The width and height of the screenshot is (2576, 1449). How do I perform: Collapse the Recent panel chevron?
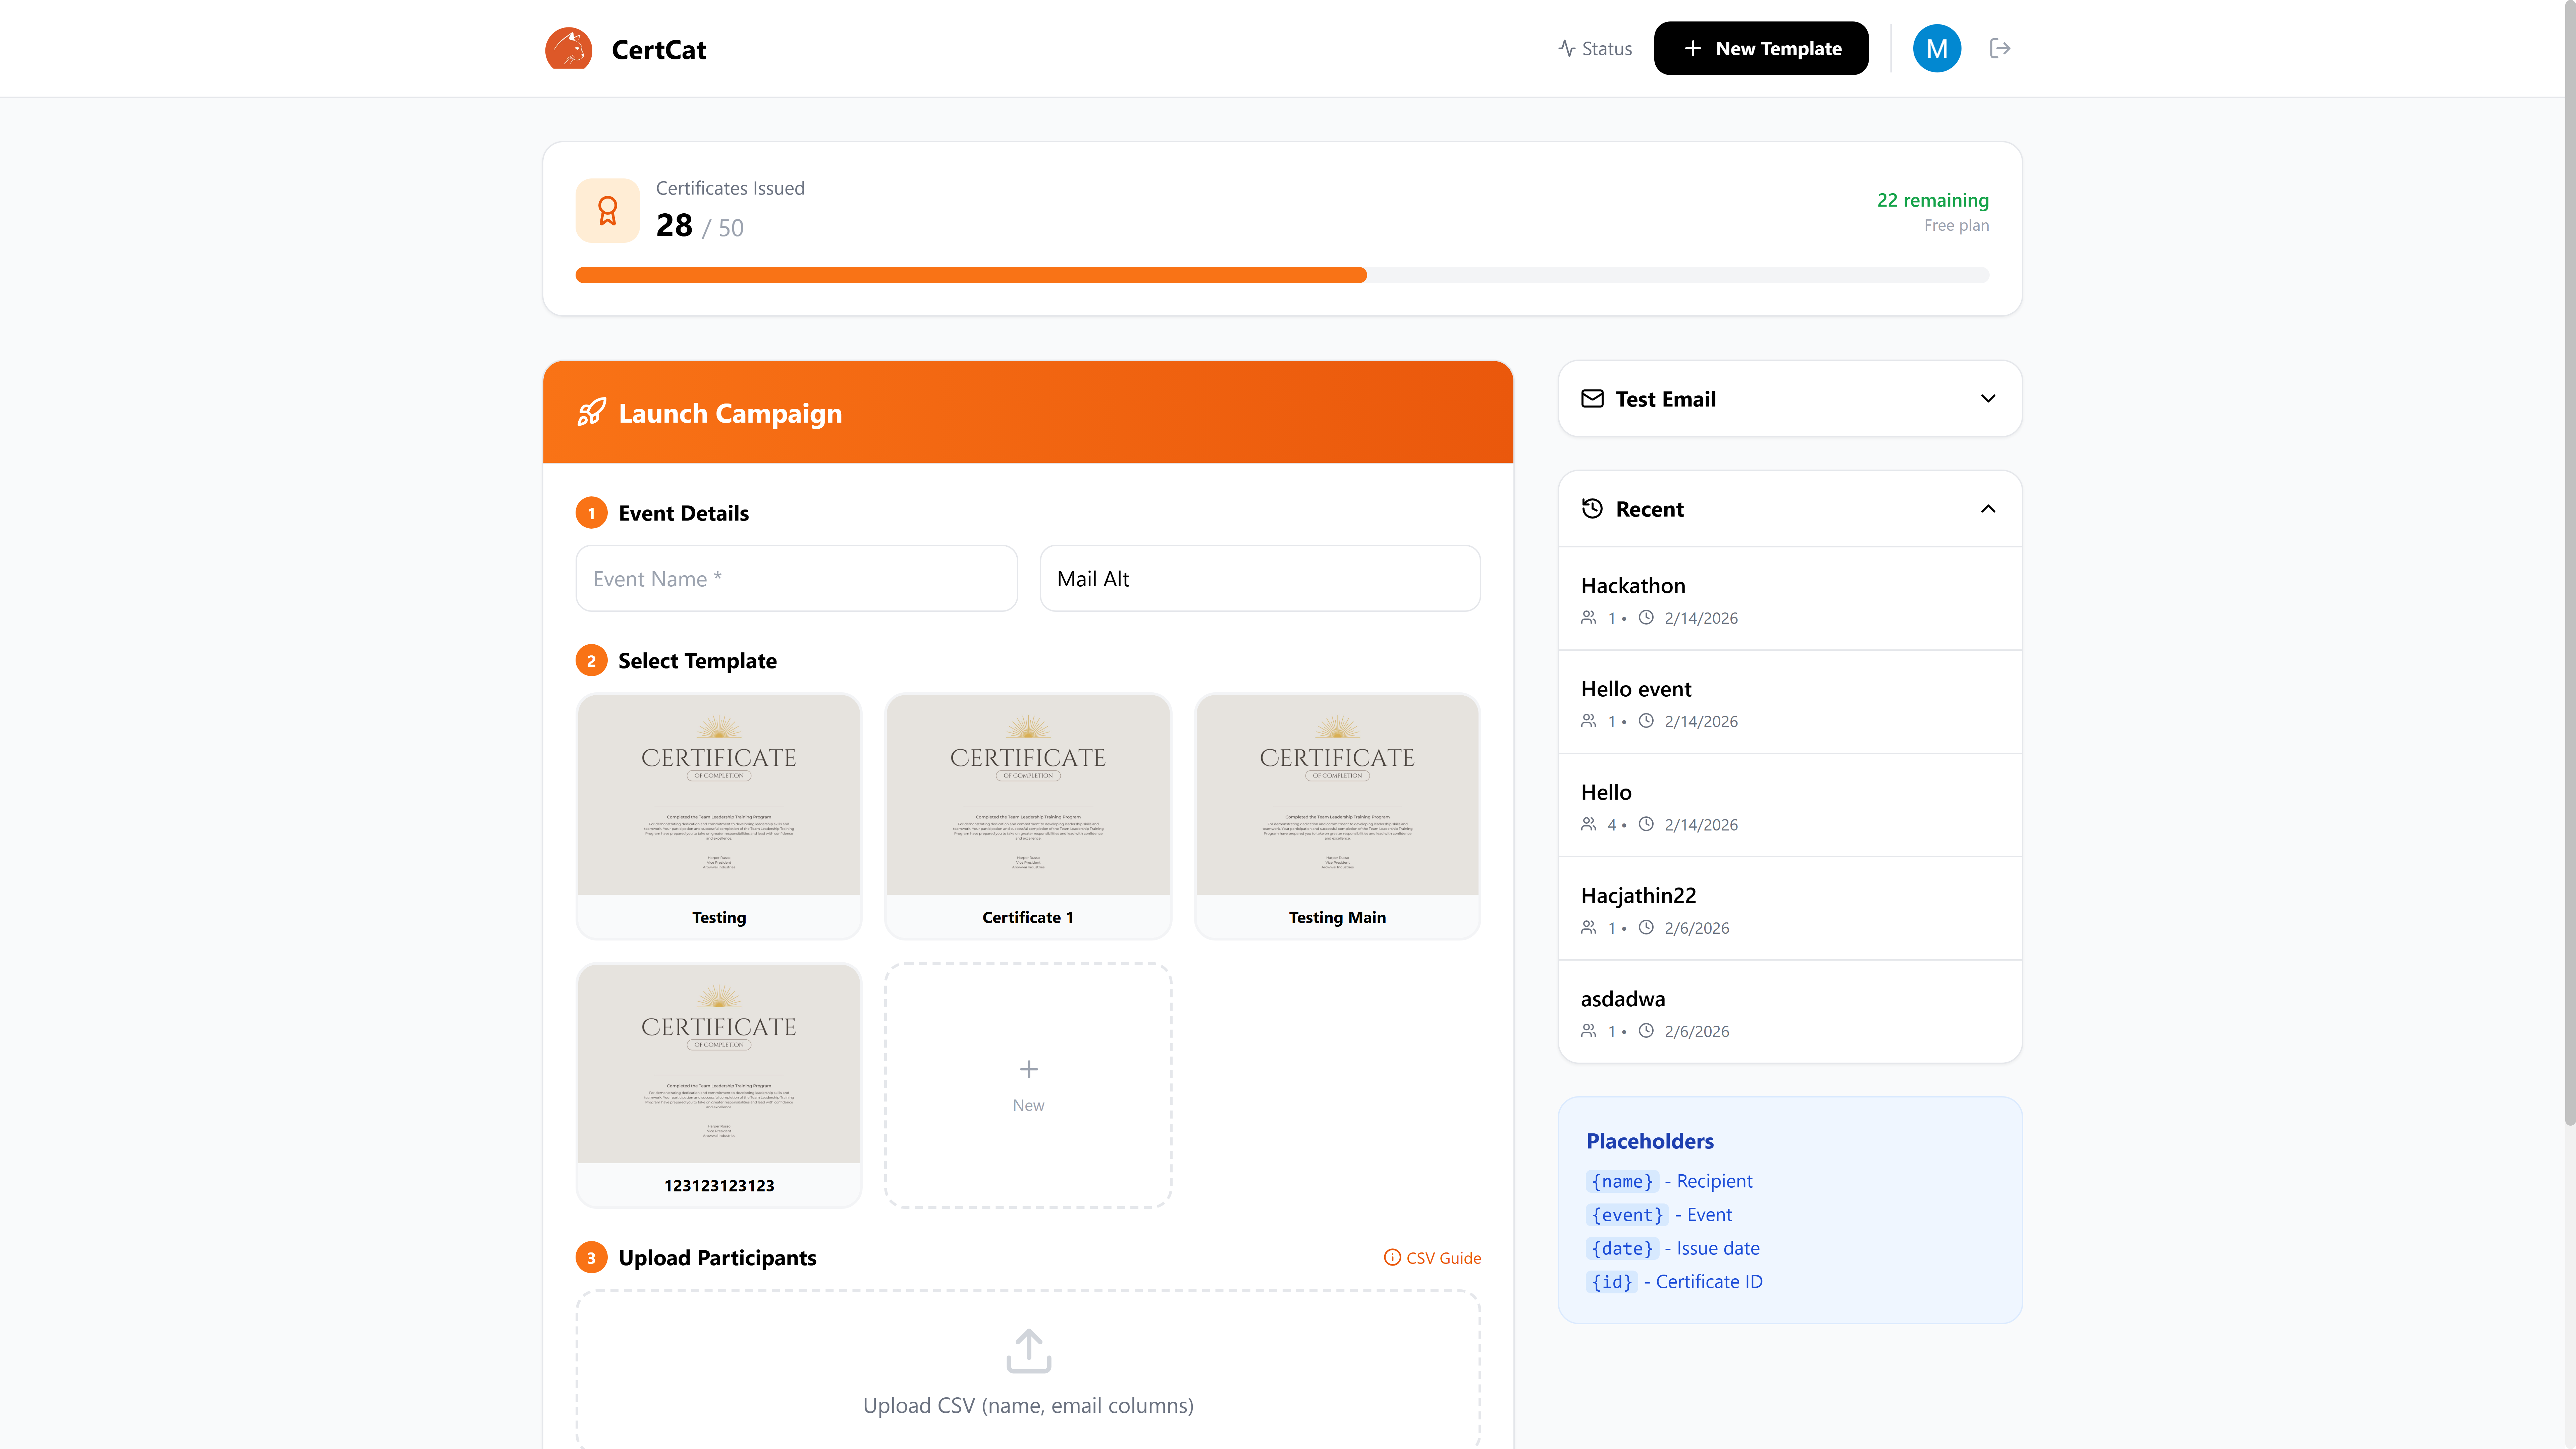[1988, 509]
